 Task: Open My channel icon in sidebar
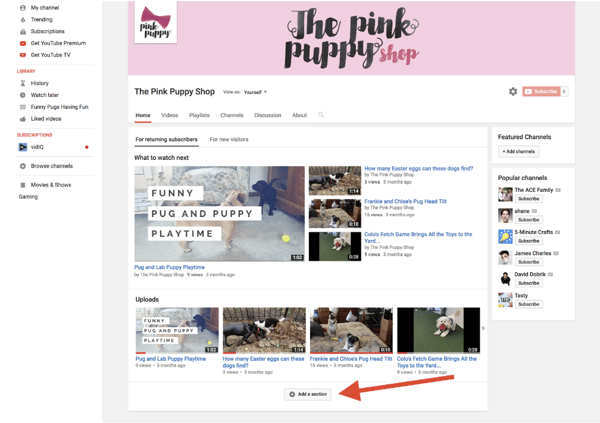[23, 8]
